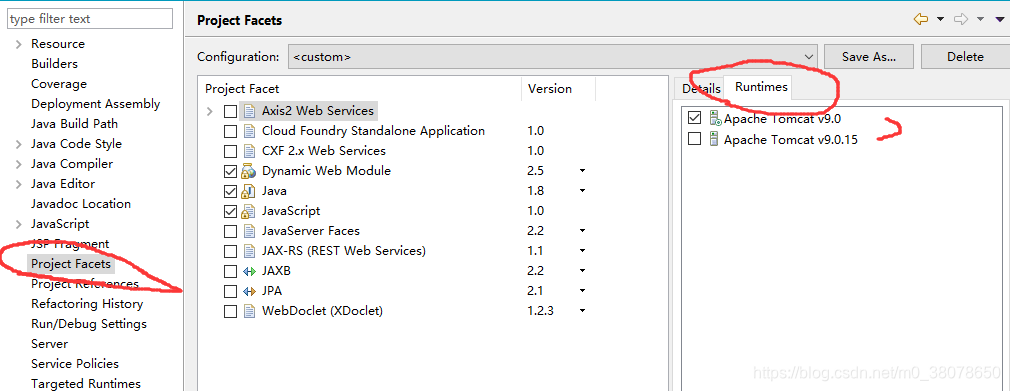Image resolution: width=1010 pixels, height=391 pixels.
Task: Select Project Facets in the tree
Action: tap(71, 263)
